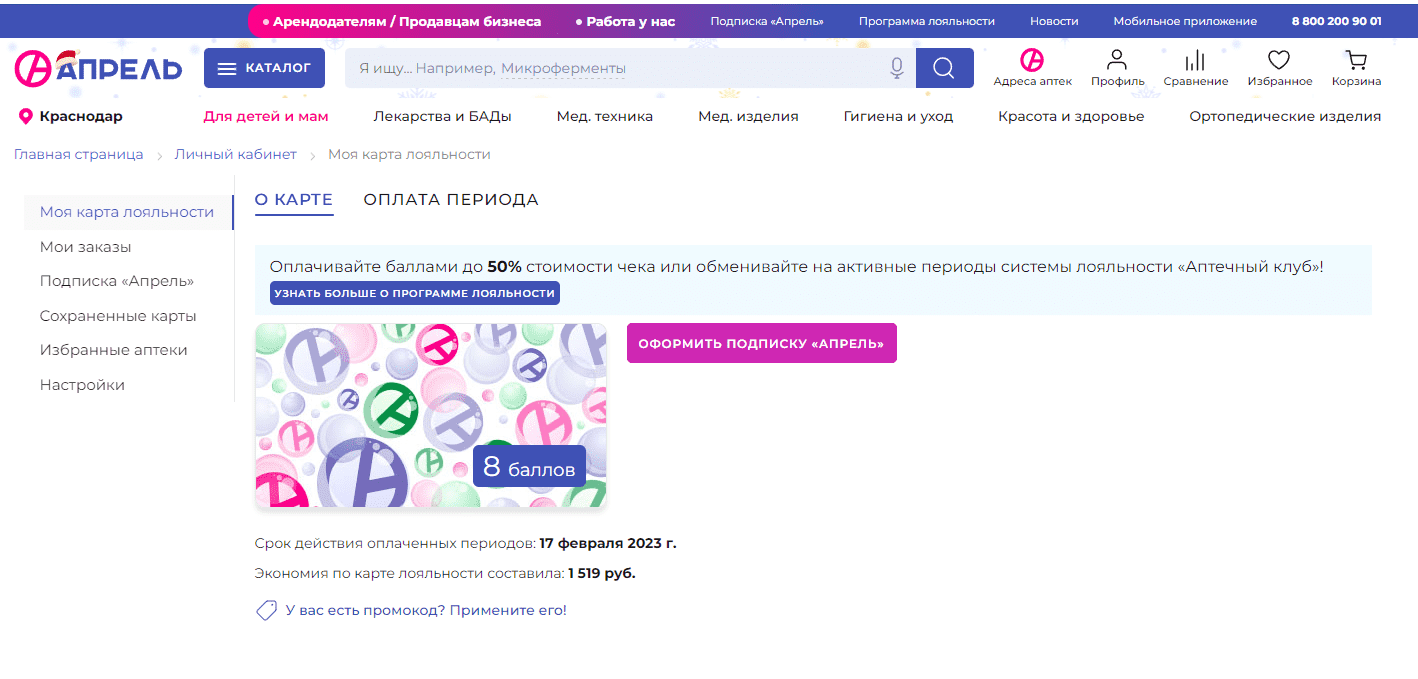
Task: Switch to О карте tab
Action: coord(293,200)
